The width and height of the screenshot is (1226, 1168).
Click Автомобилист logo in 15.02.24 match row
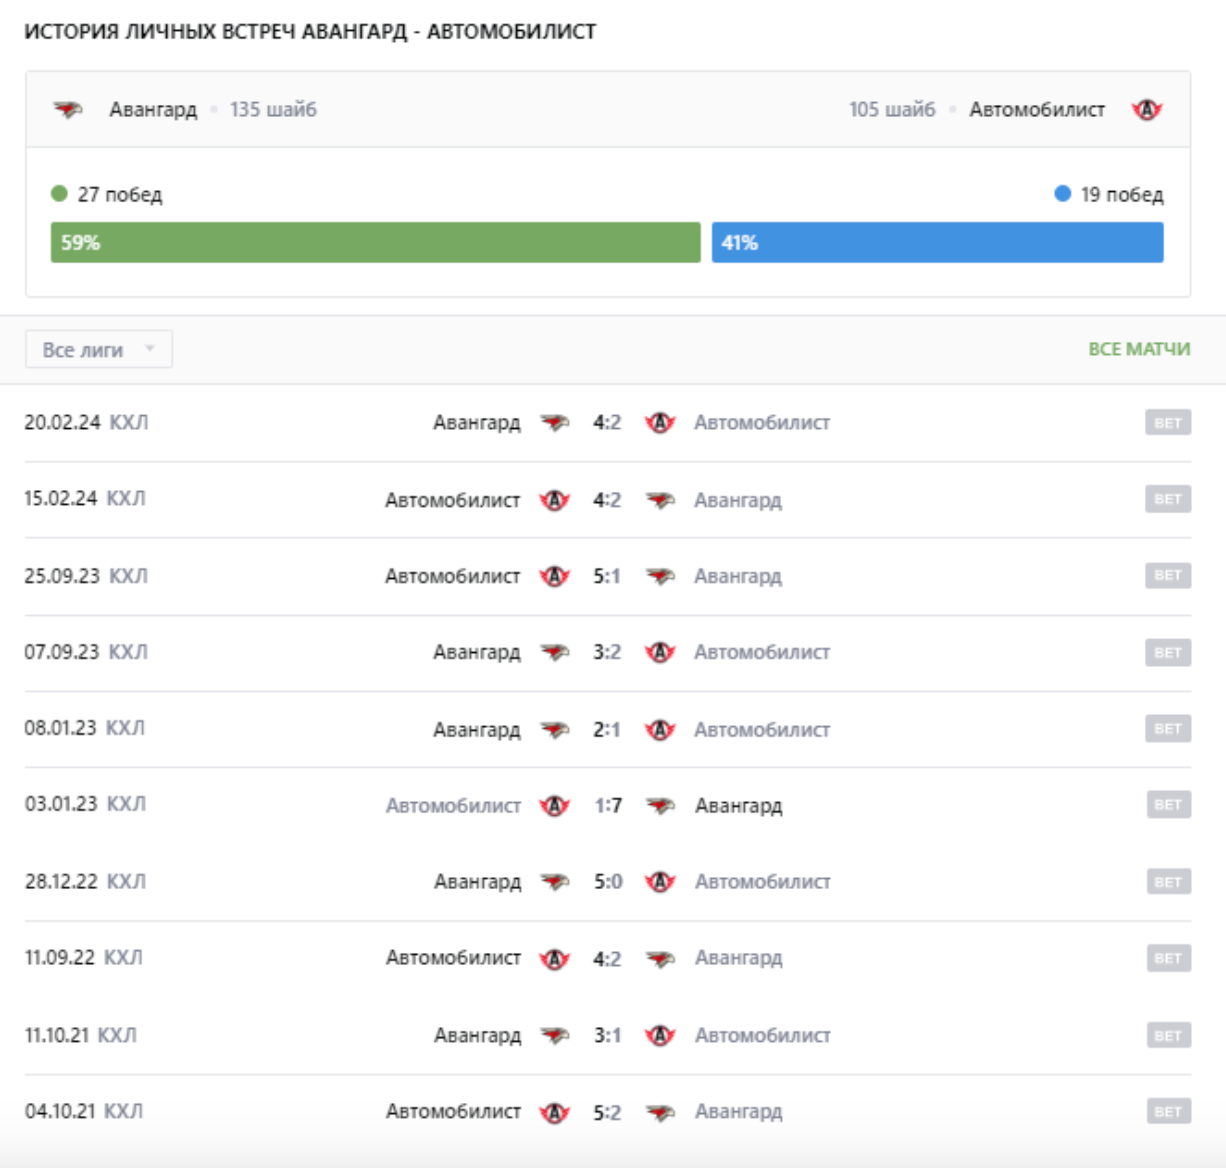(x=555, y=500)
